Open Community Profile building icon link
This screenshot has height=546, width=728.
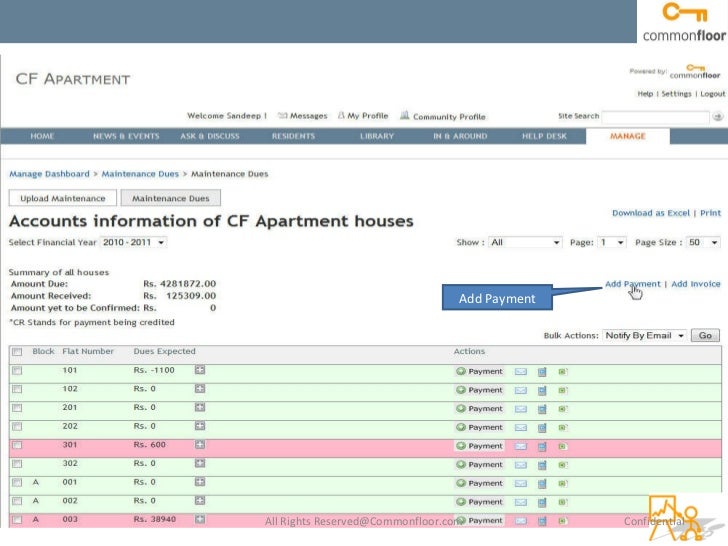click(443, 116)
